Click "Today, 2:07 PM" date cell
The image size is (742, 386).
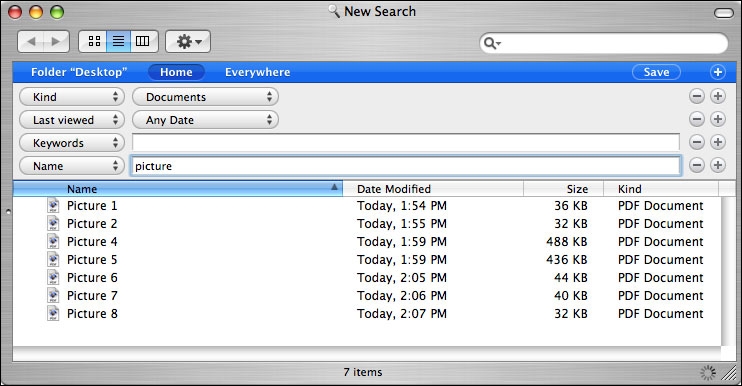(x=402, y=314)
